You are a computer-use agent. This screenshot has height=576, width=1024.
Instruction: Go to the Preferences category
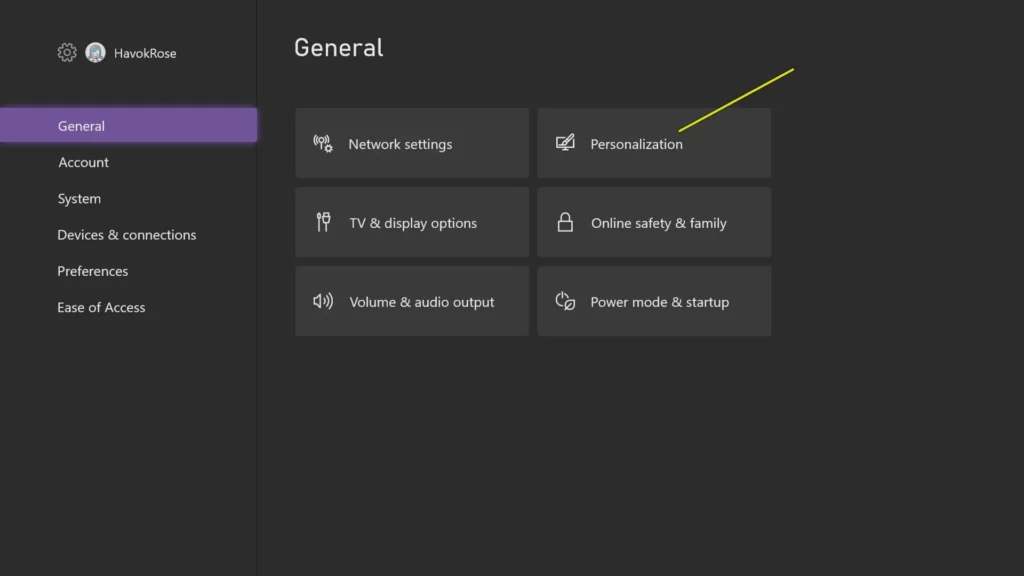click(93, 271)
